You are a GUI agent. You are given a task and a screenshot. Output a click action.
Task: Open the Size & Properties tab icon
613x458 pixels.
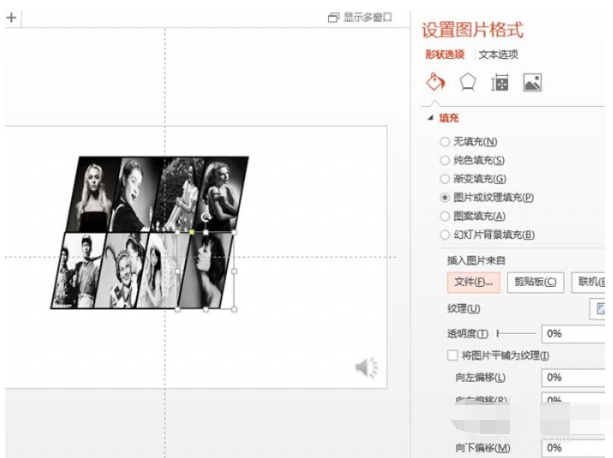pyautogui.click(x=500, y=82)
